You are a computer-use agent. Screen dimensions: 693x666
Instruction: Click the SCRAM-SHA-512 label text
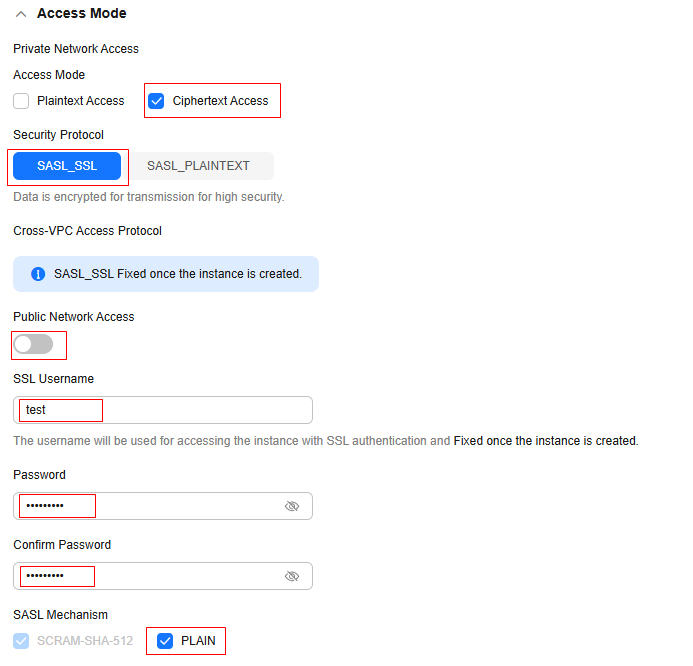tap(85, 641)
